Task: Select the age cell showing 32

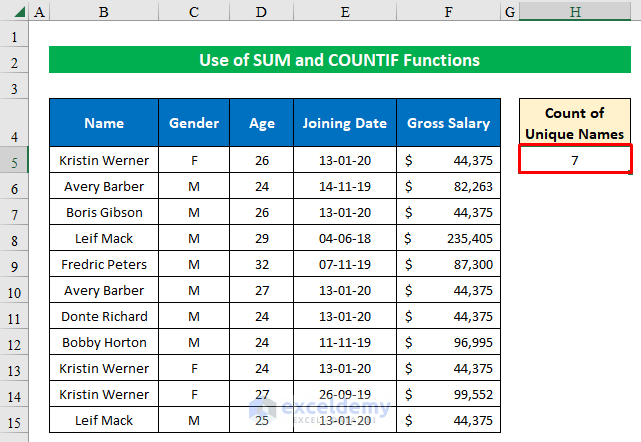Action: pyautogui.click(x=261, y=264)
